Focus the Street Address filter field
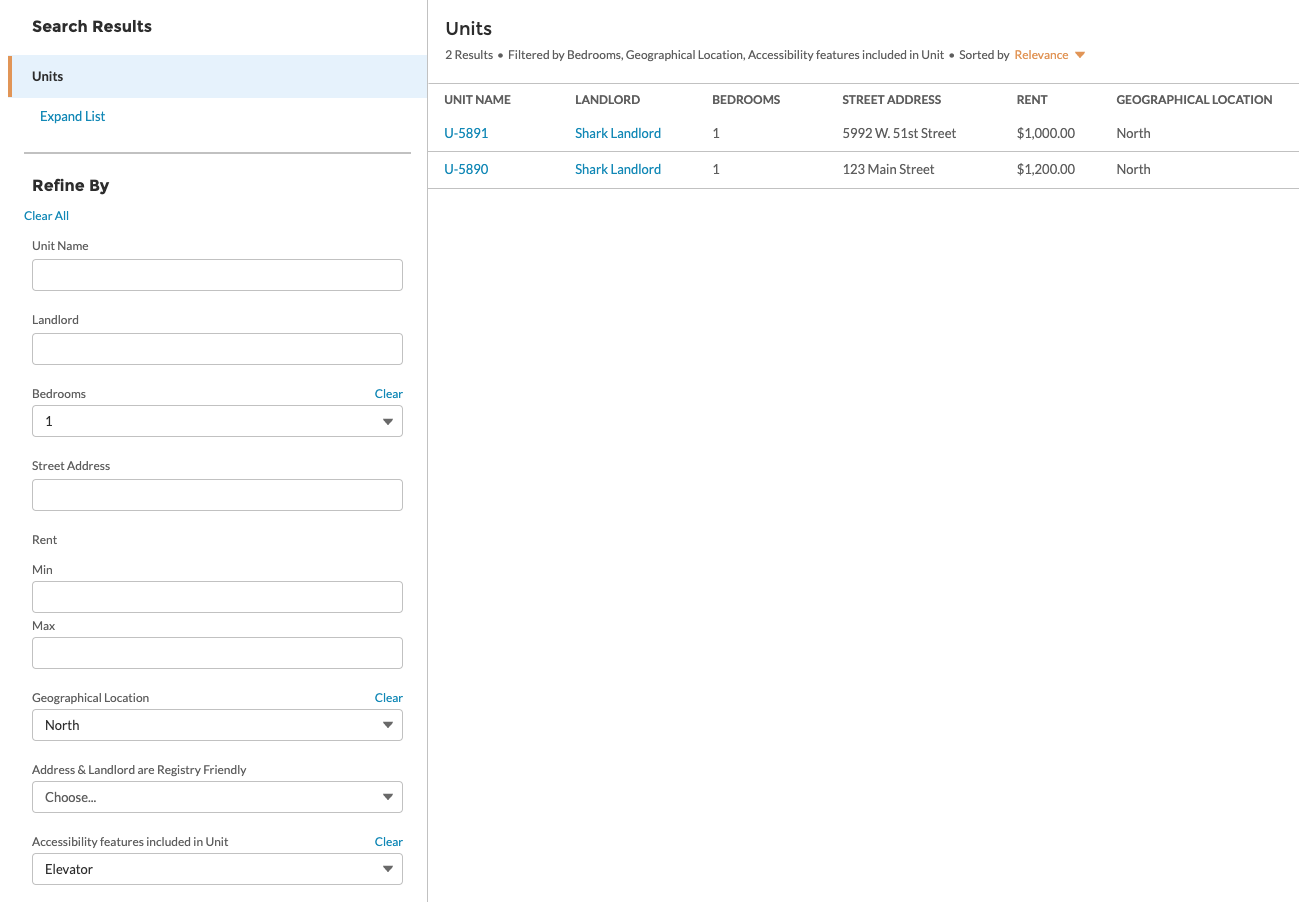Screen dimensions: 1299x902 tap(217, 495)
